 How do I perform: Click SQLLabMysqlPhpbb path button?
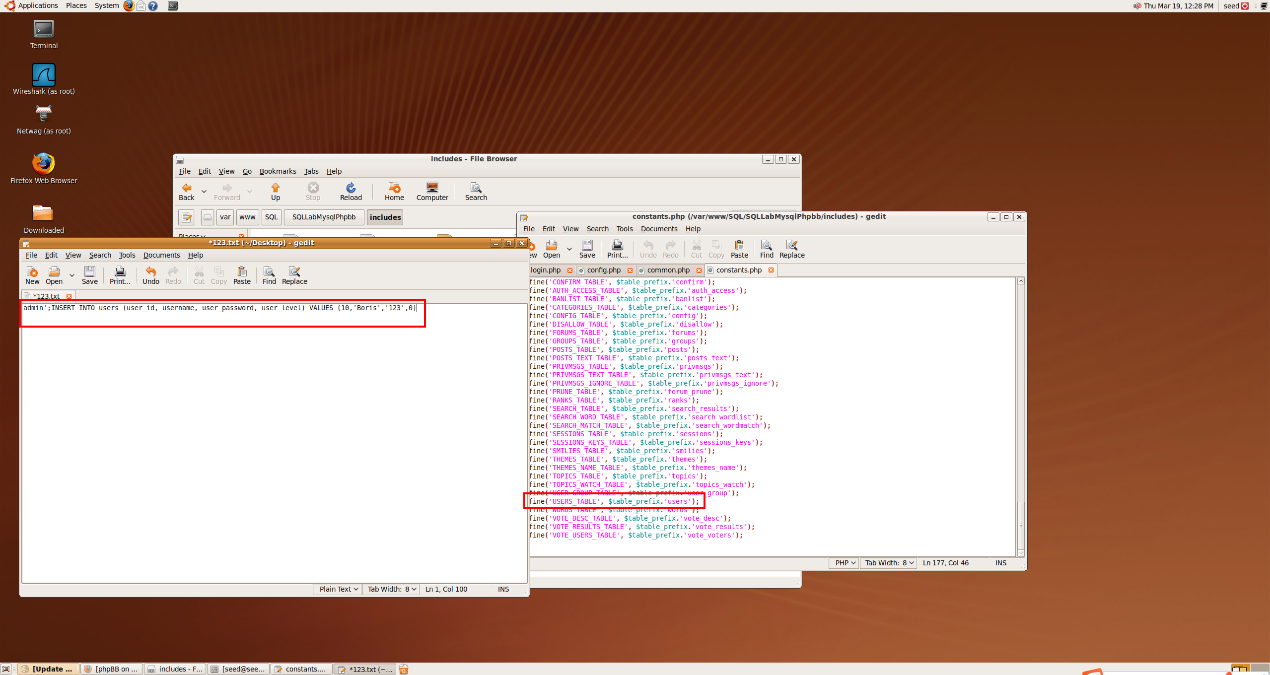tap(323, 217)
